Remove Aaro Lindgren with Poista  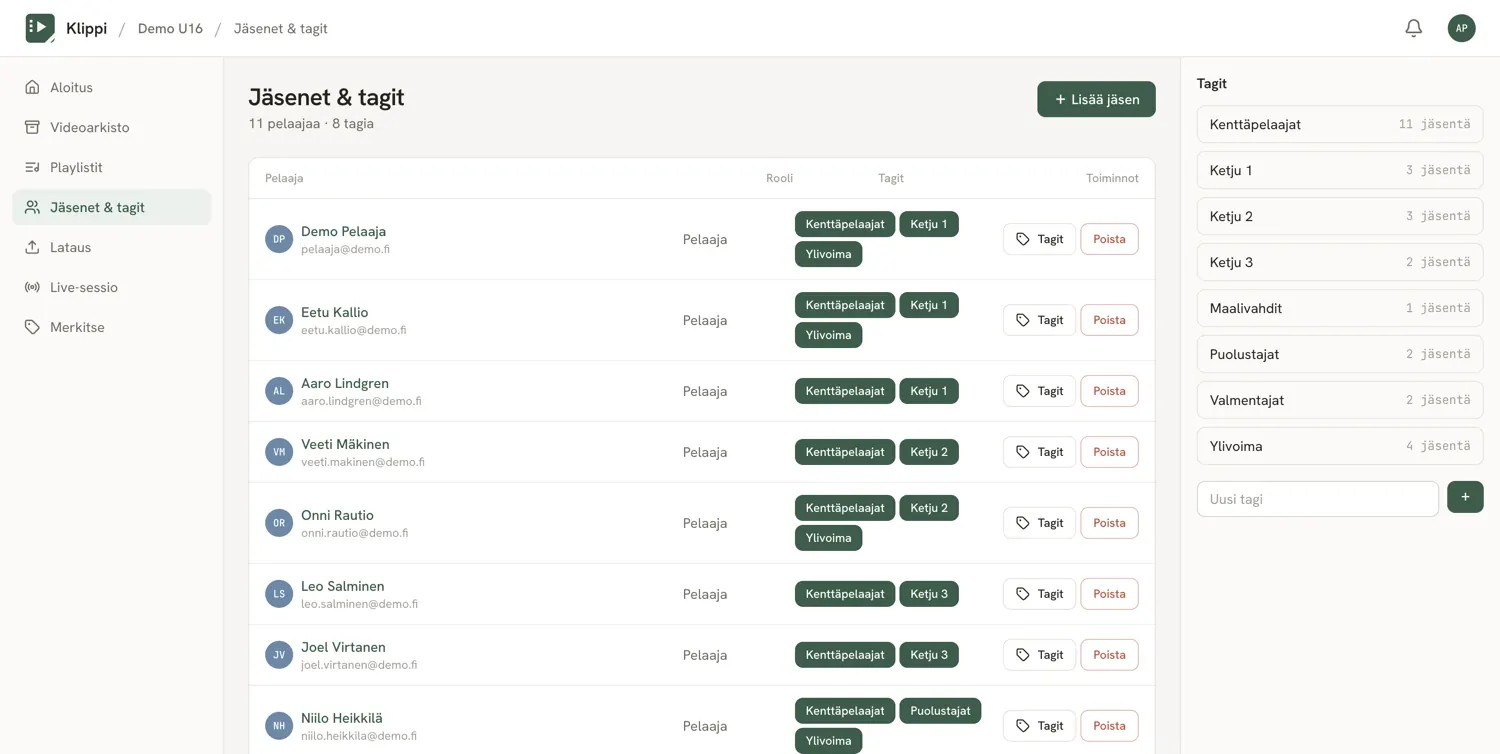[x=1109, y=391]
